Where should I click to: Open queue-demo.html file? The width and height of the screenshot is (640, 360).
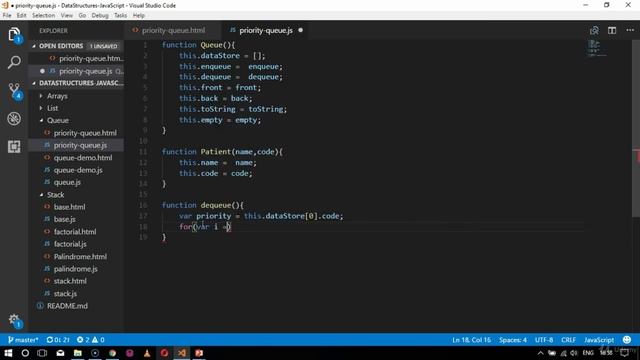click(x=83, y=158)
